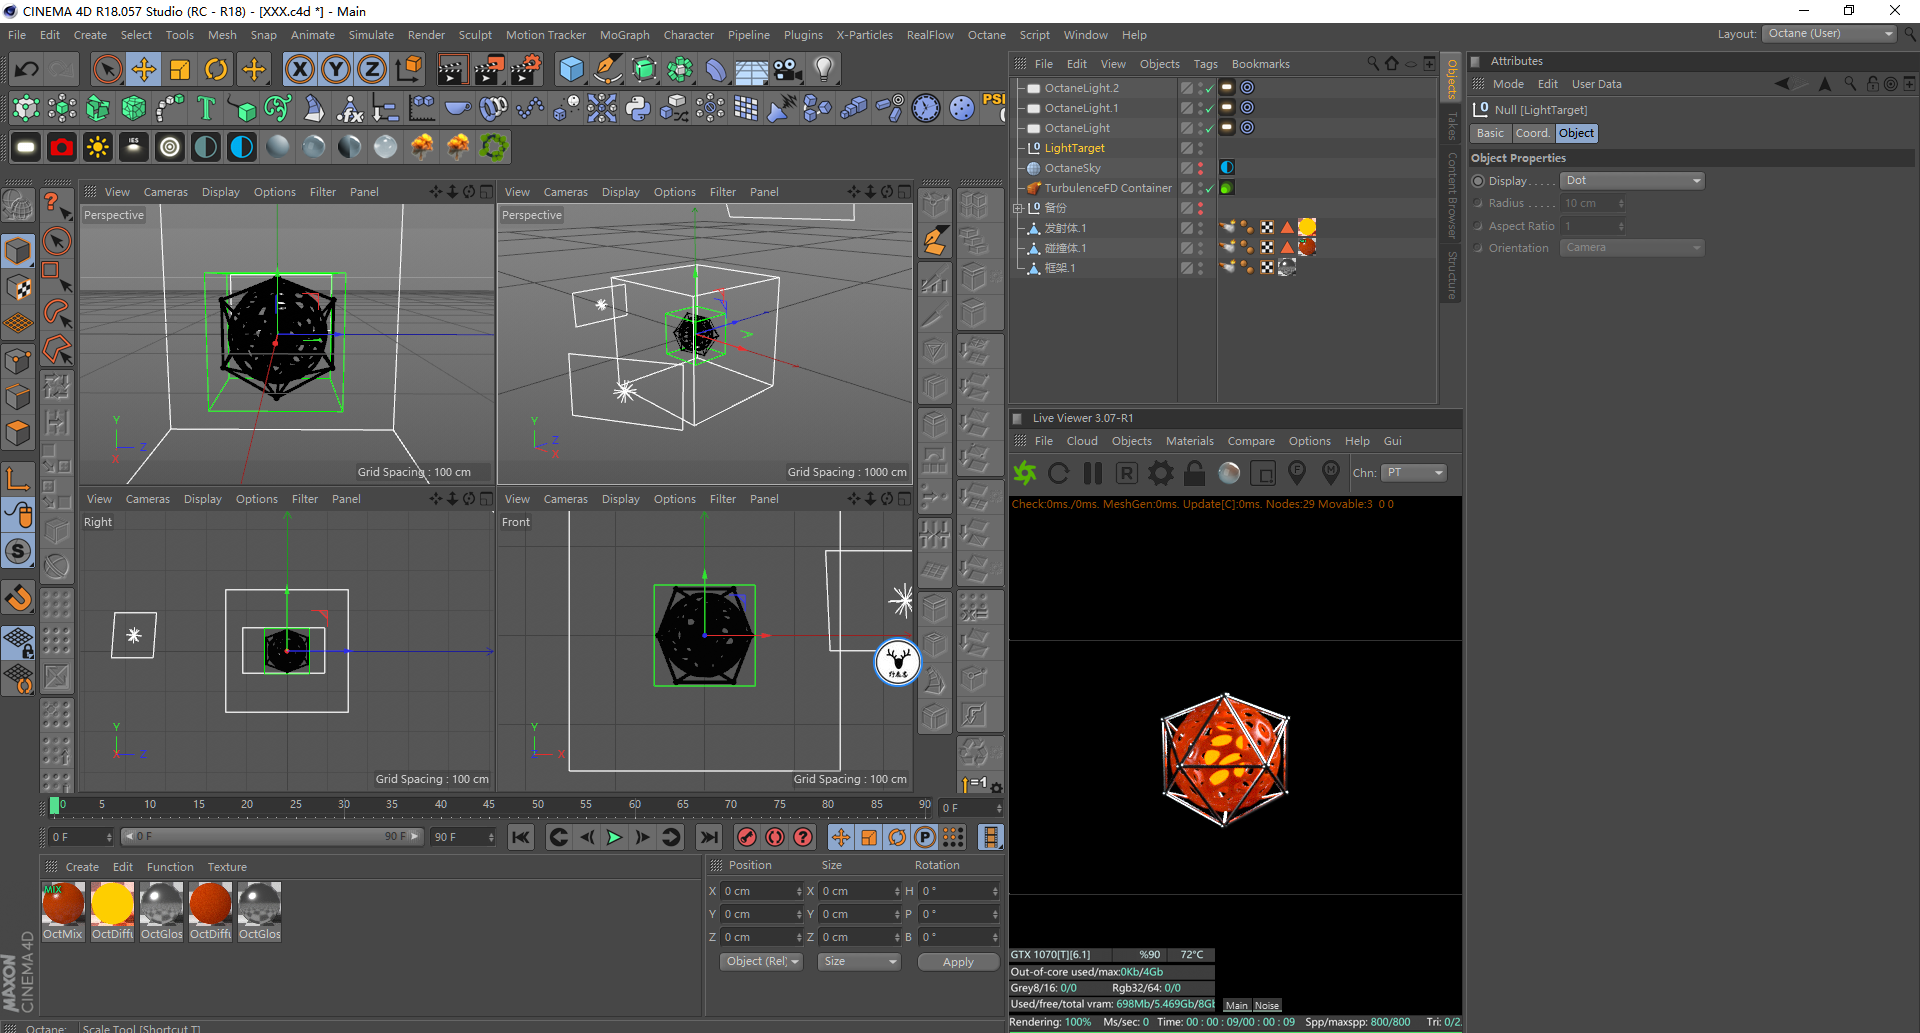The height and width of the screenshot is (1033, 1920).
Task: Open the Cameras menu in Right viewport
Action: [147, 499]
